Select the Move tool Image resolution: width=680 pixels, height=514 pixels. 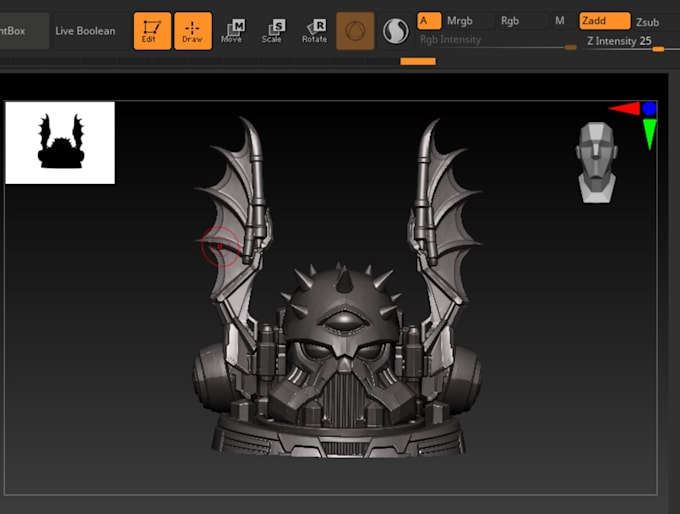coord(233,31)
